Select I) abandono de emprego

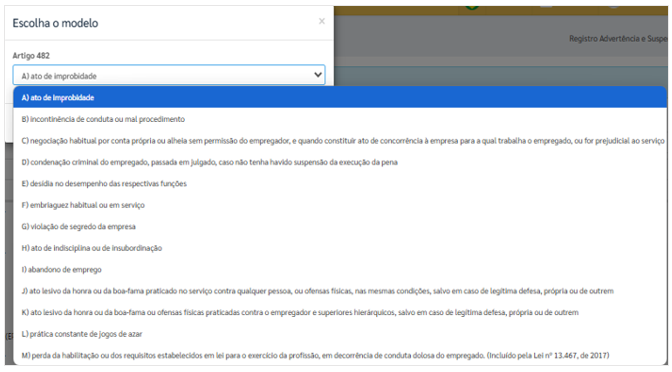340,270
